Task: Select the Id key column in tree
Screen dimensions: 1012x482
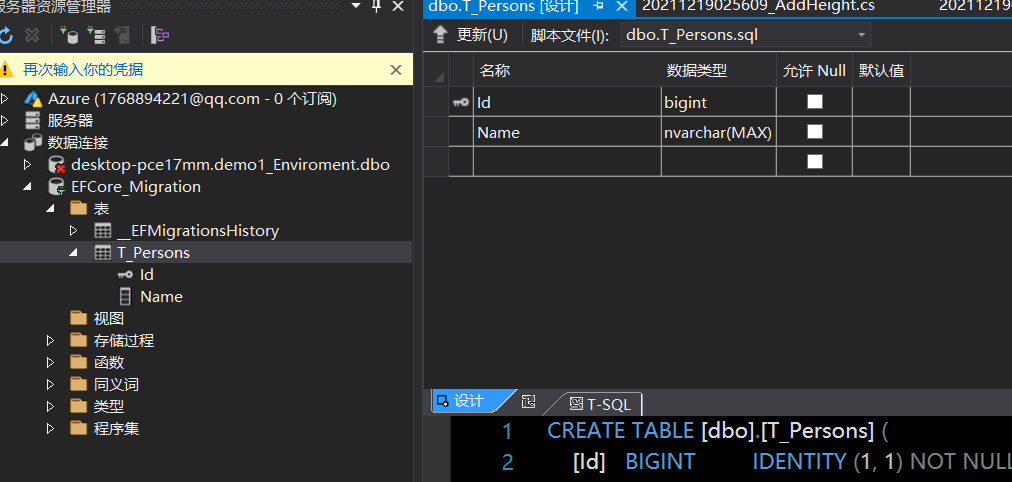Action: (x=147, y=274)
